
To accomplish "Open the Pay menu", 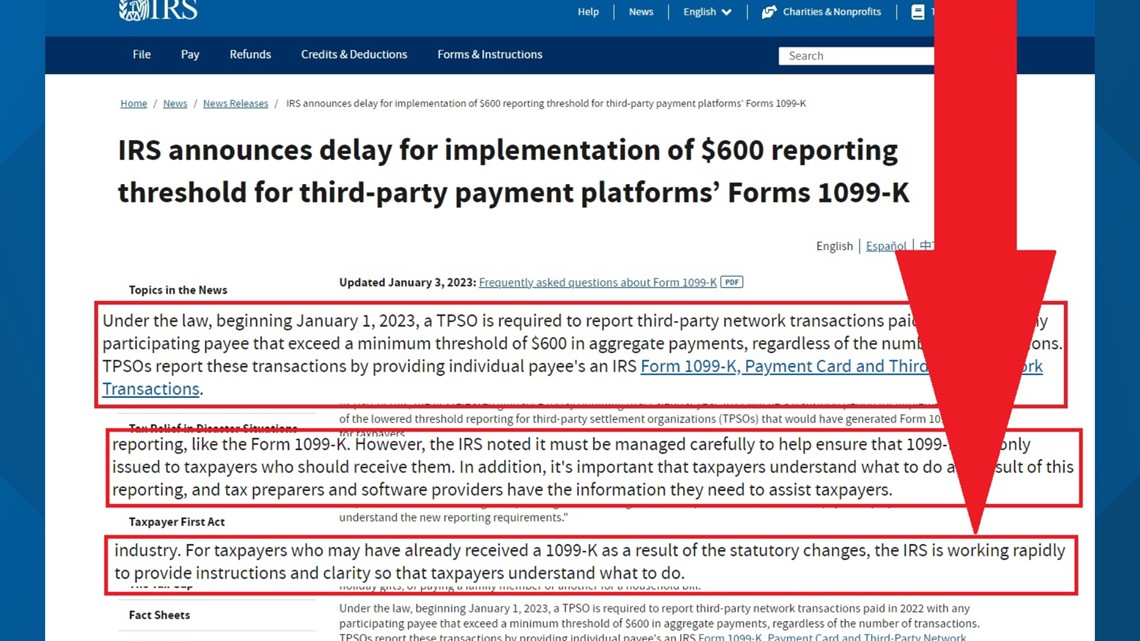I will coord(190,55).
